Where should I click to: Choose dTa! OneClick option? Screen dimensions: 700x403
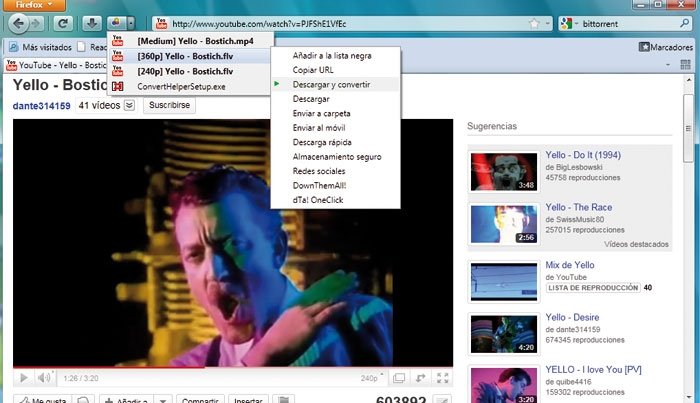[335, 200]
